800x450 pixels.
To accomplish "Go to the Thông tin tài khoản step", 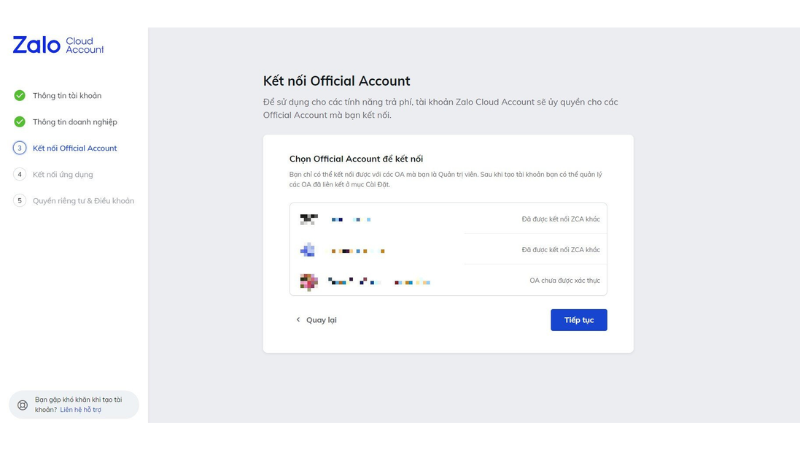I will coord(67,96).
